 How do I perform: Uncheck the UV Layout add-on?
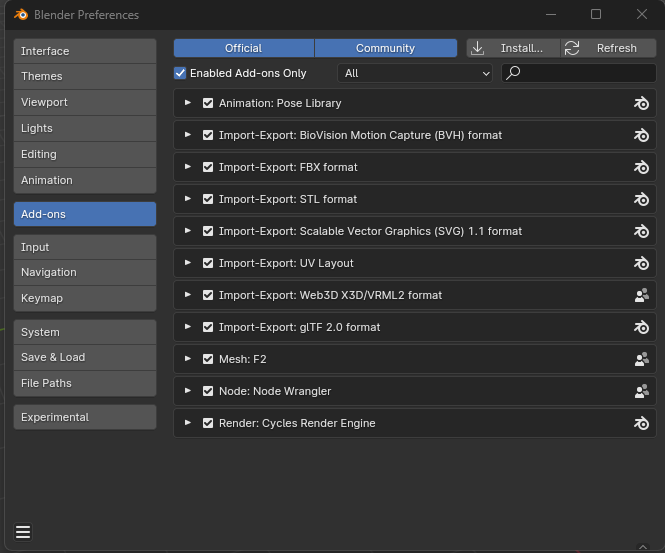coord(208,263)
